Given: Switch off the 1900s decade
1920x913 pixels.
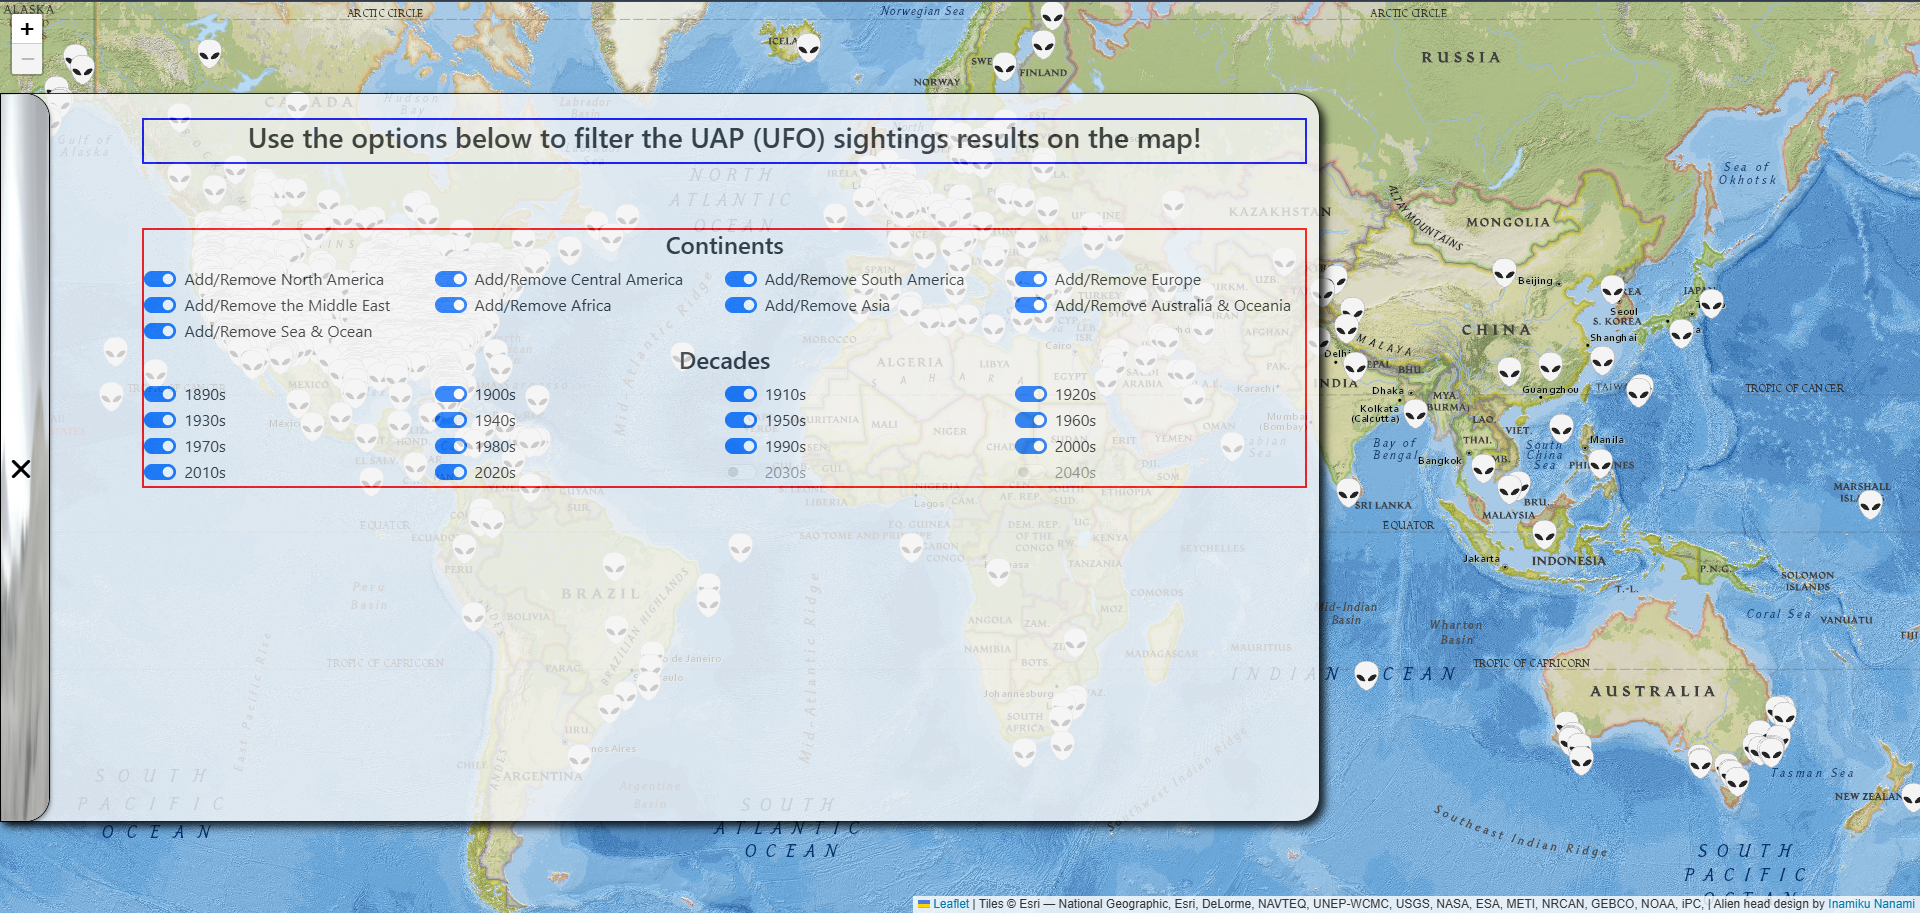Looking at the screenshot, I should [x=451, y=395].
